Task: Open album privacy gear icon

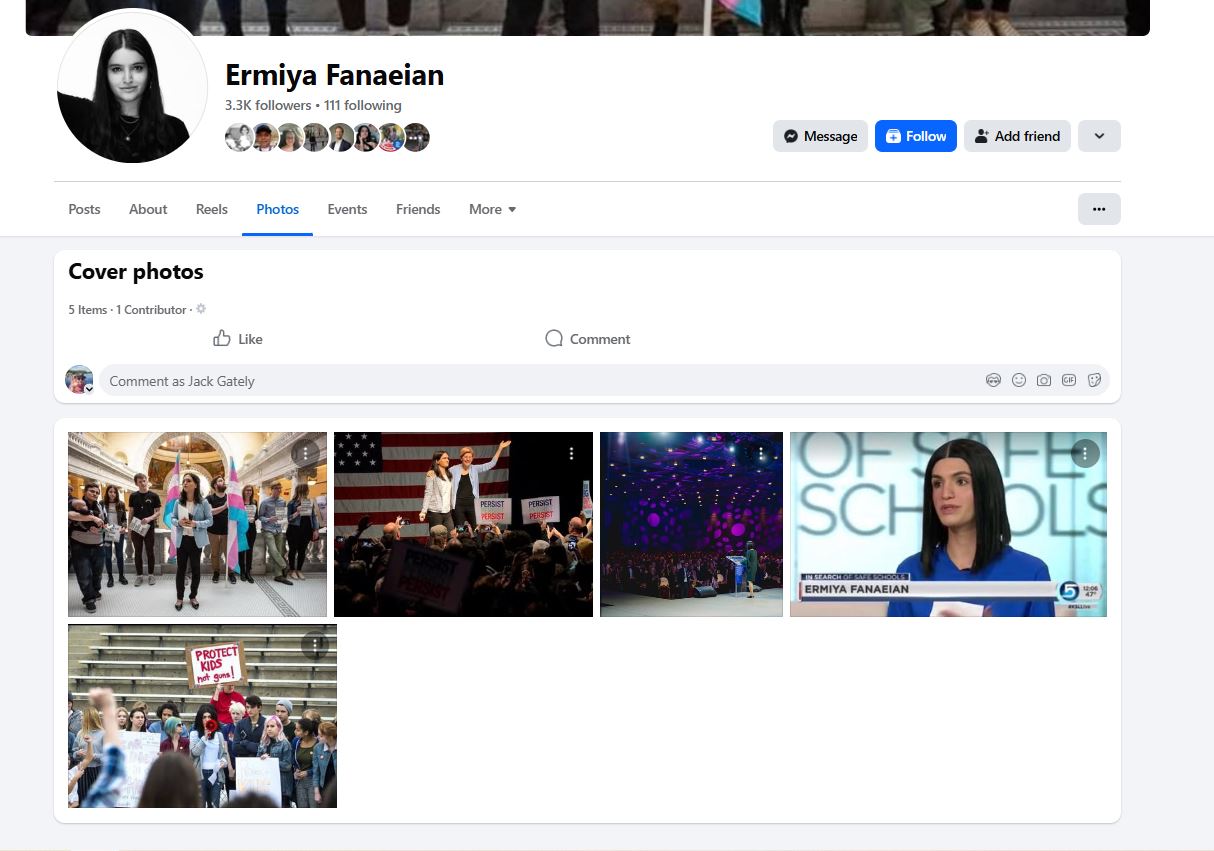Action: tap(201, 309)
